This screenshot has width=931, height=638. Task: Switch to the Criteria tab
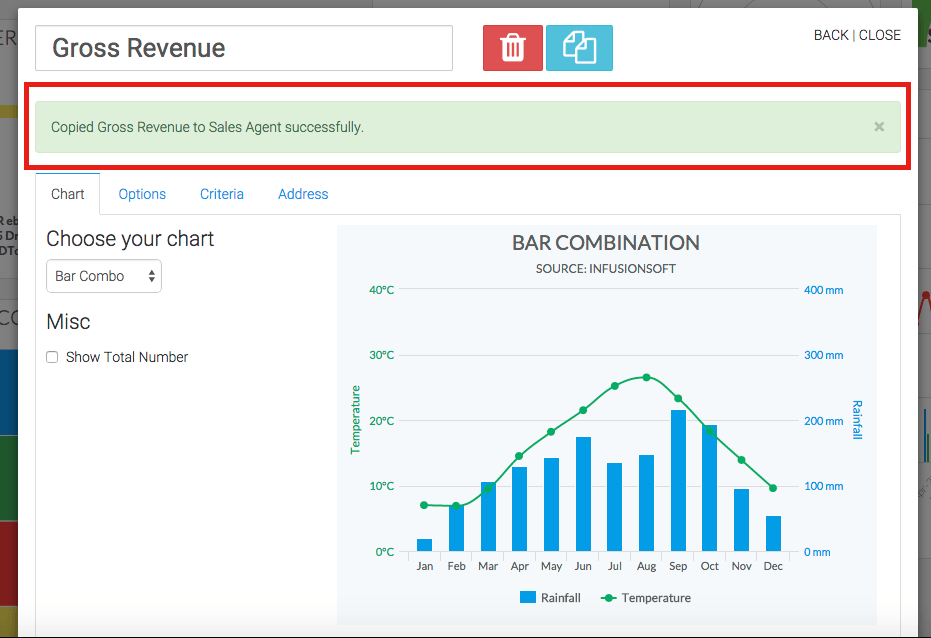pos(221,194)
